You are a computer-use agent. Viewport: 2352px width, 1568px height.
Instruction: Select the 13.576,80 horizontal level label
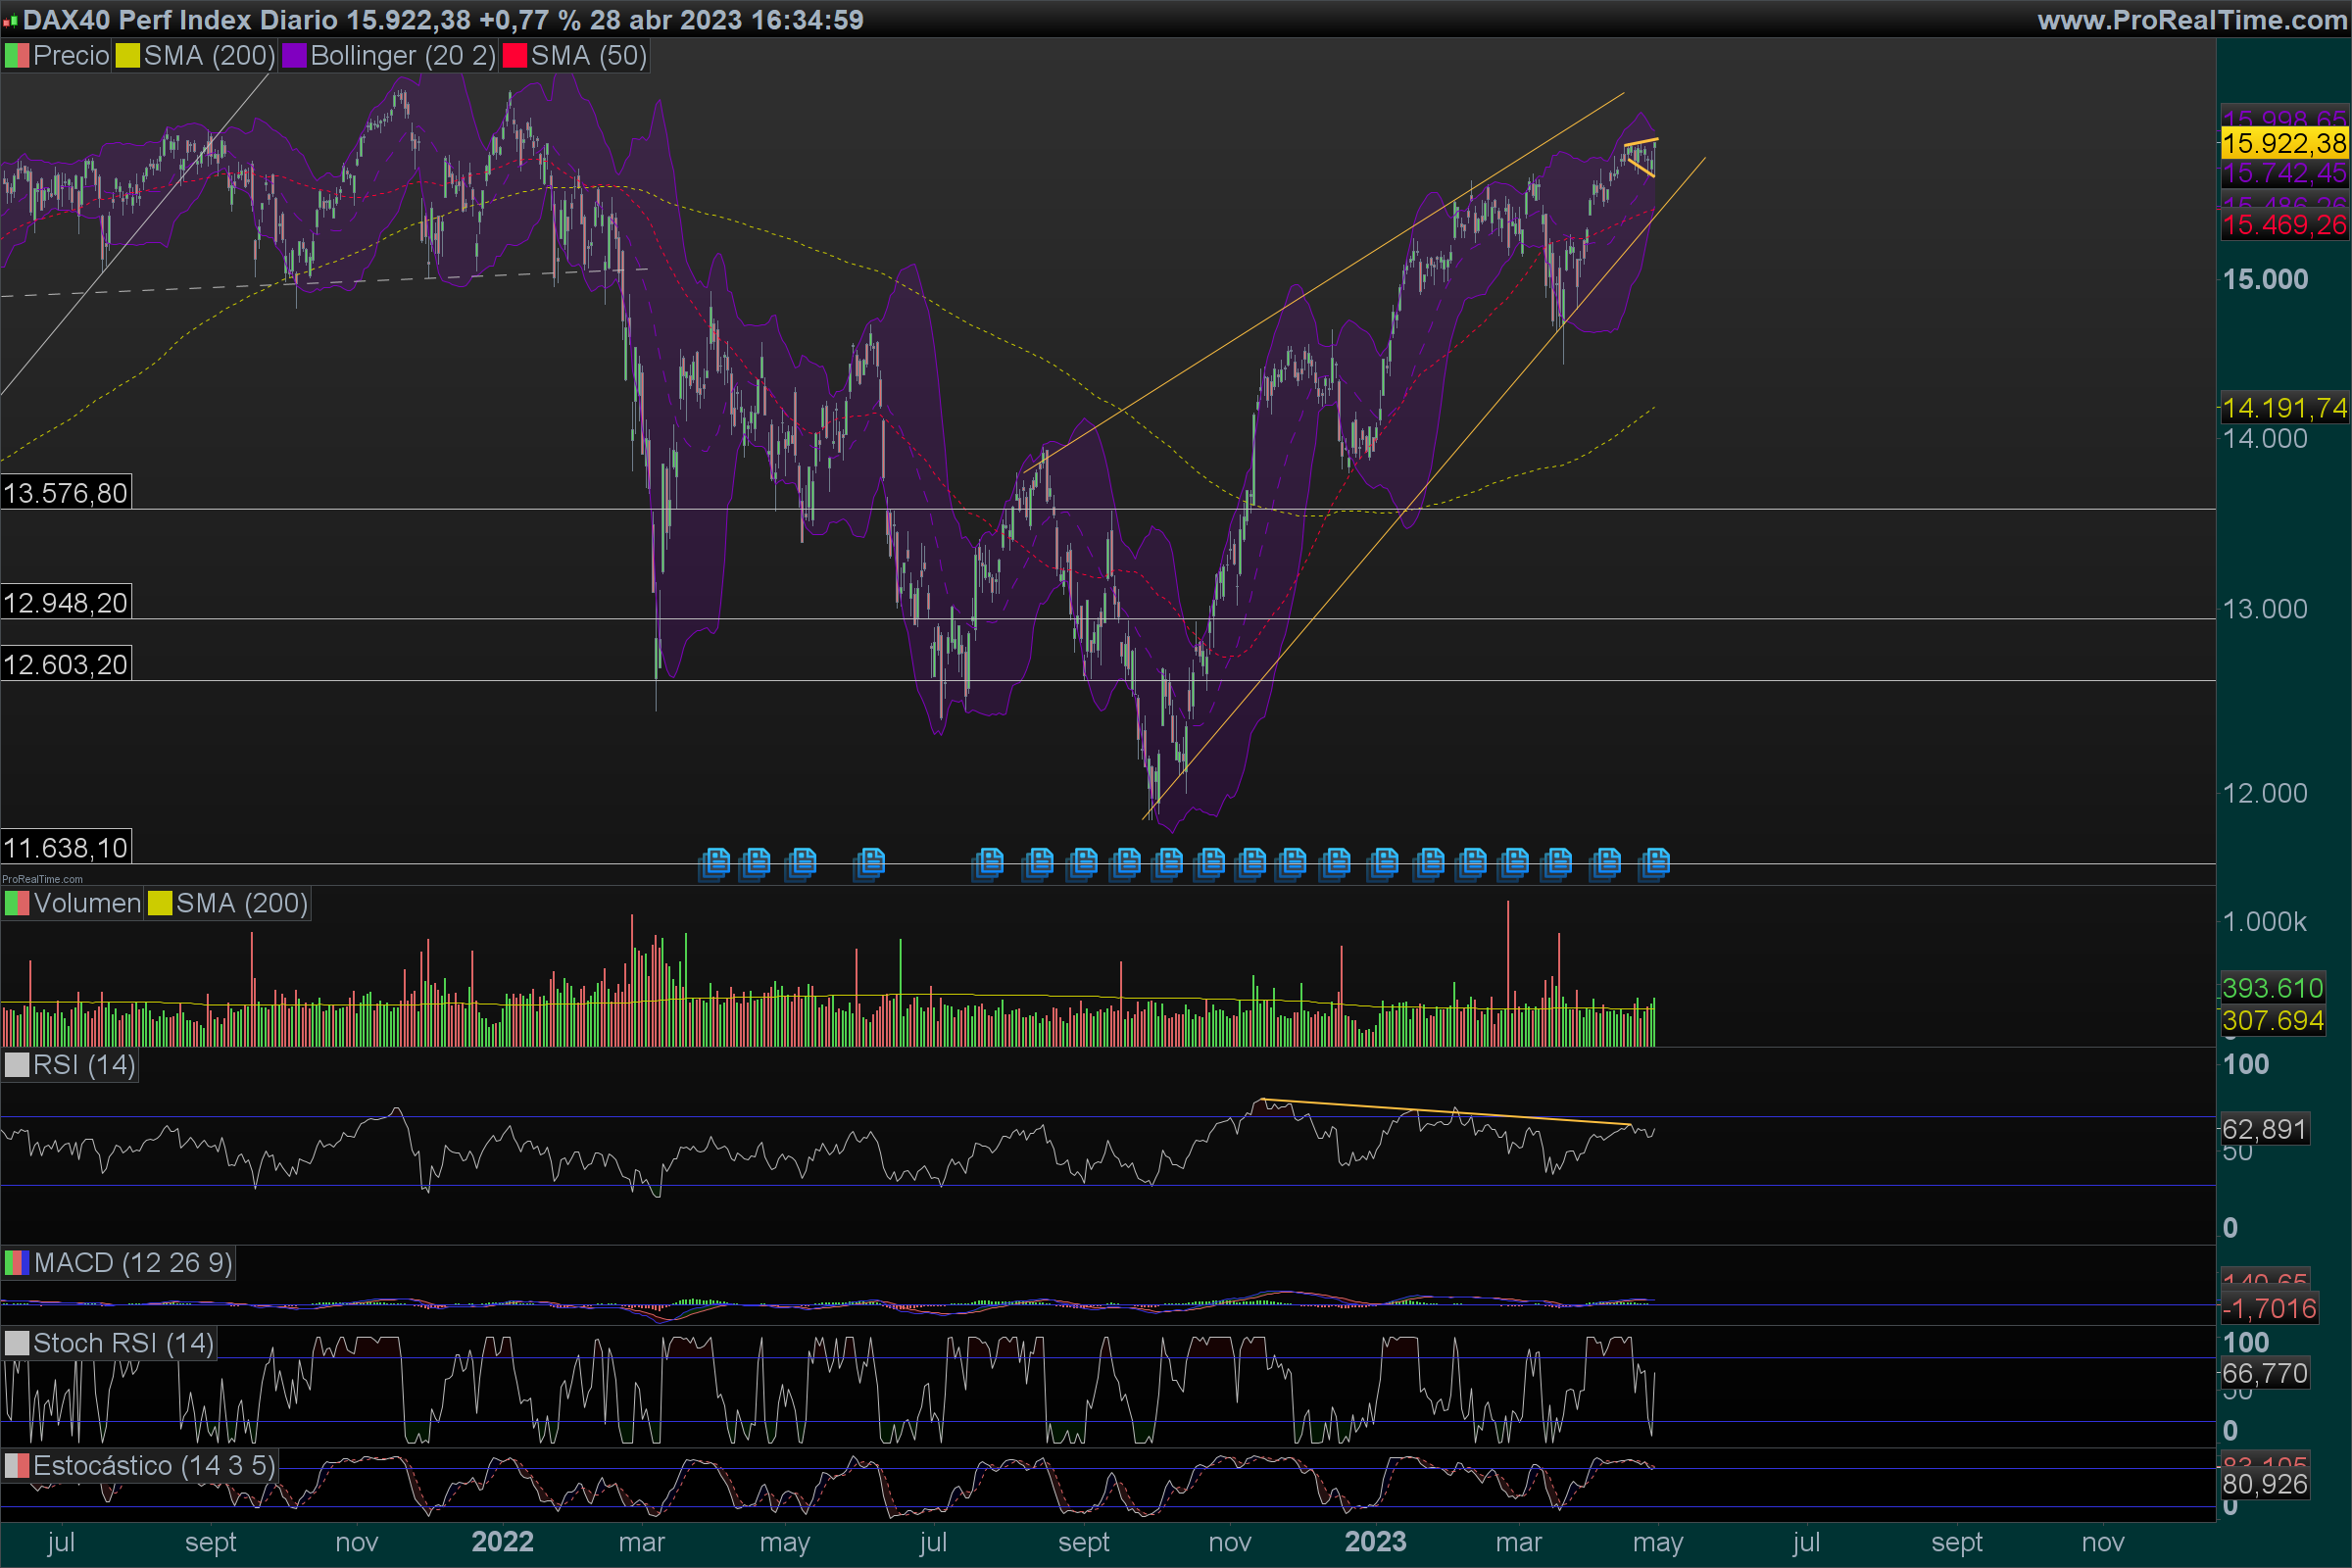66,493
